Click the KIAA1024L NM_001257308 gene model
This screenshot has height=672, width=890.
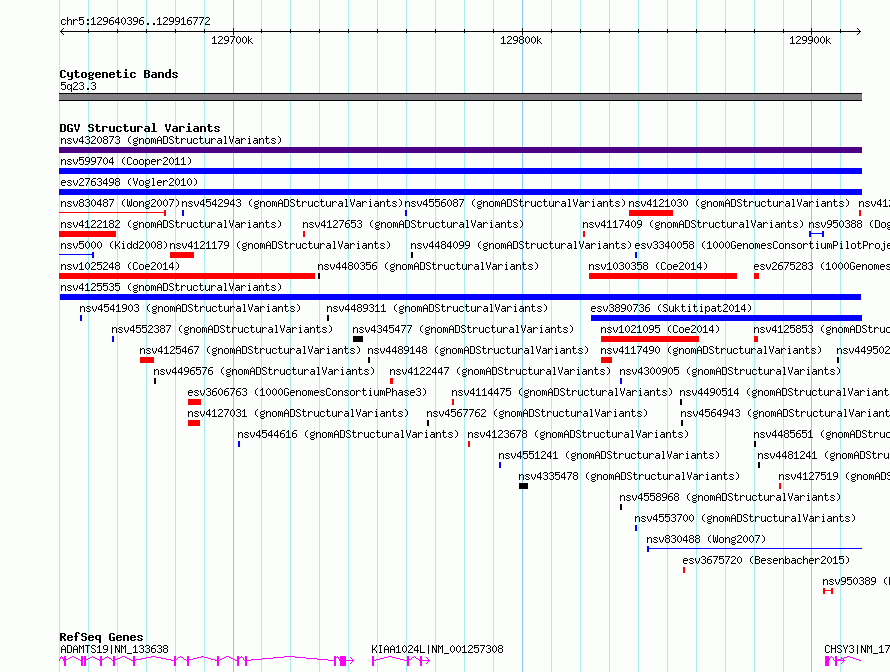pyautogui.click(x=401, y=661)
